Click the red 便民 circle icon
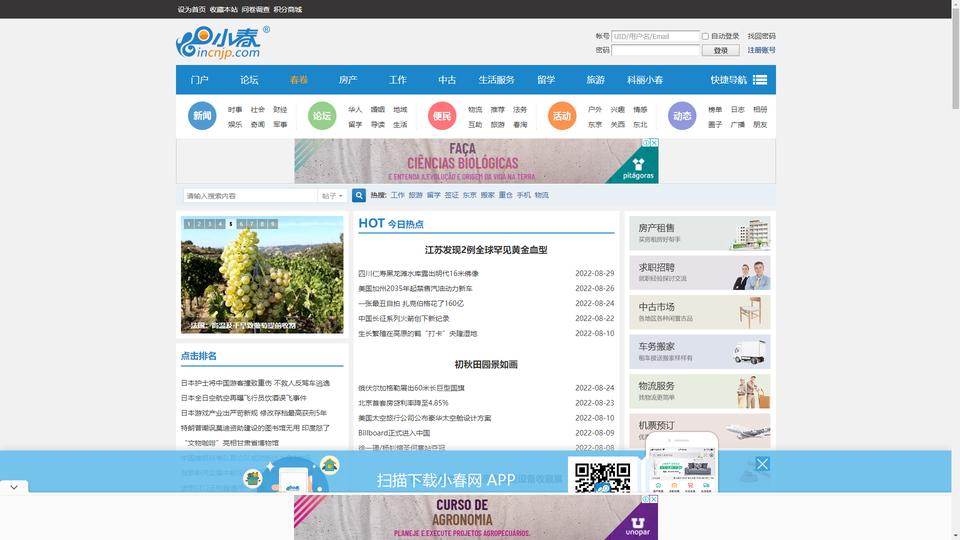This screenshot has height=540, width=960. coord(442,116)
